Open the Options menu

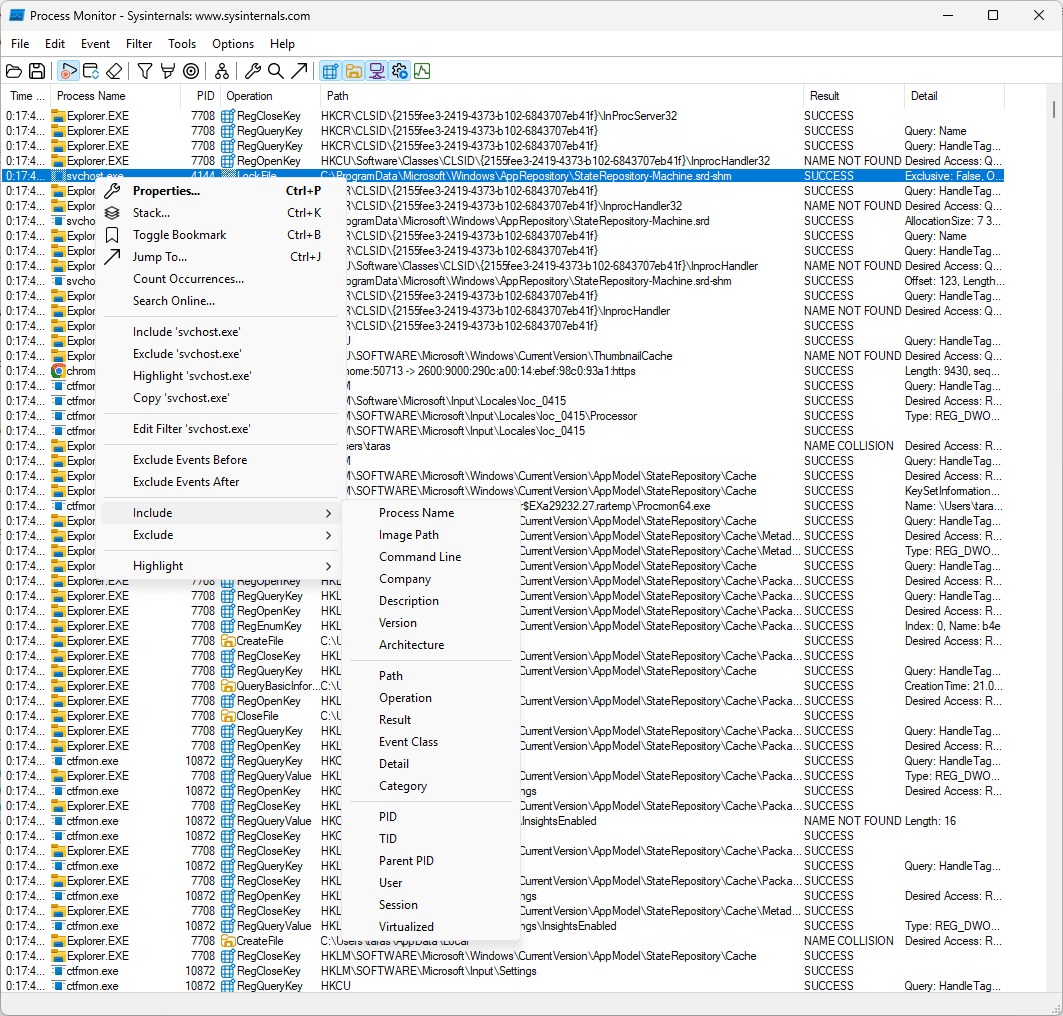click(233, 43)
